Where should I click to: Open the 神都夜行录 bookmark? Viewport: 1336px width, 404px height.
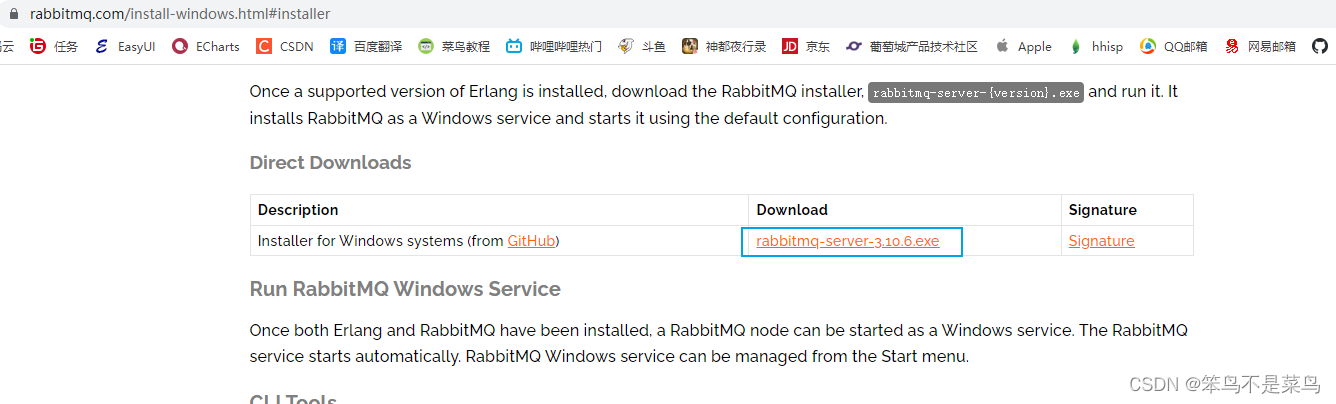click(724, 46)
